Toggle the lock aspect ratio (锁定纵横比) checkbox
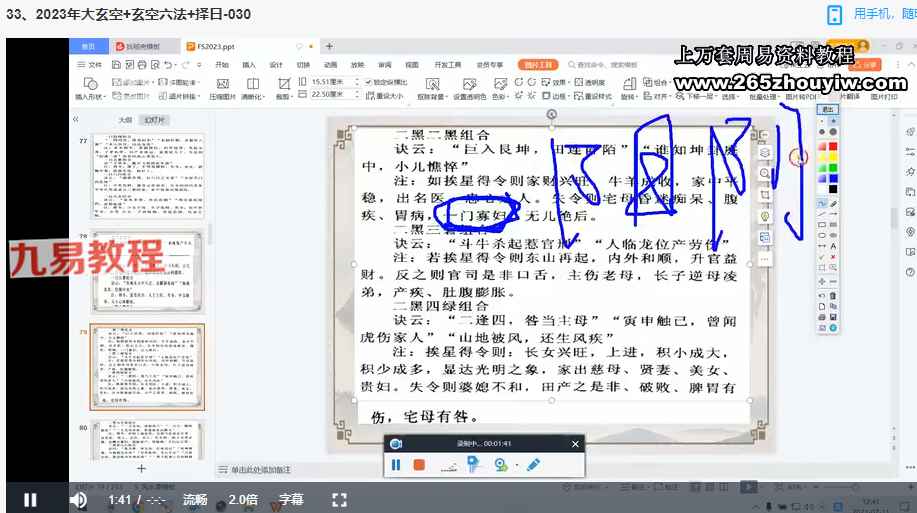The width and height of the screenshot is (917, 513). 369,81
